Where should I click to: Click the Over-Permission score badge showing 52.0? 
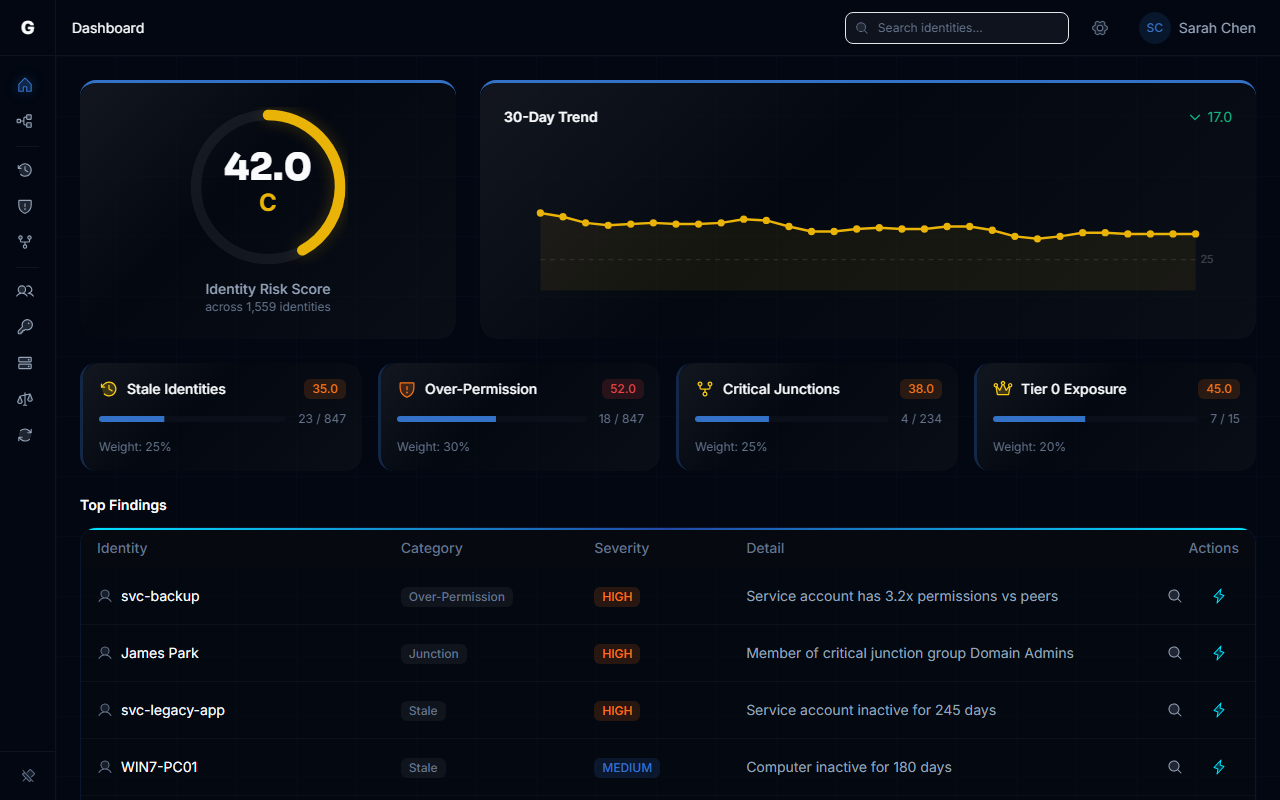coord(622,389)
